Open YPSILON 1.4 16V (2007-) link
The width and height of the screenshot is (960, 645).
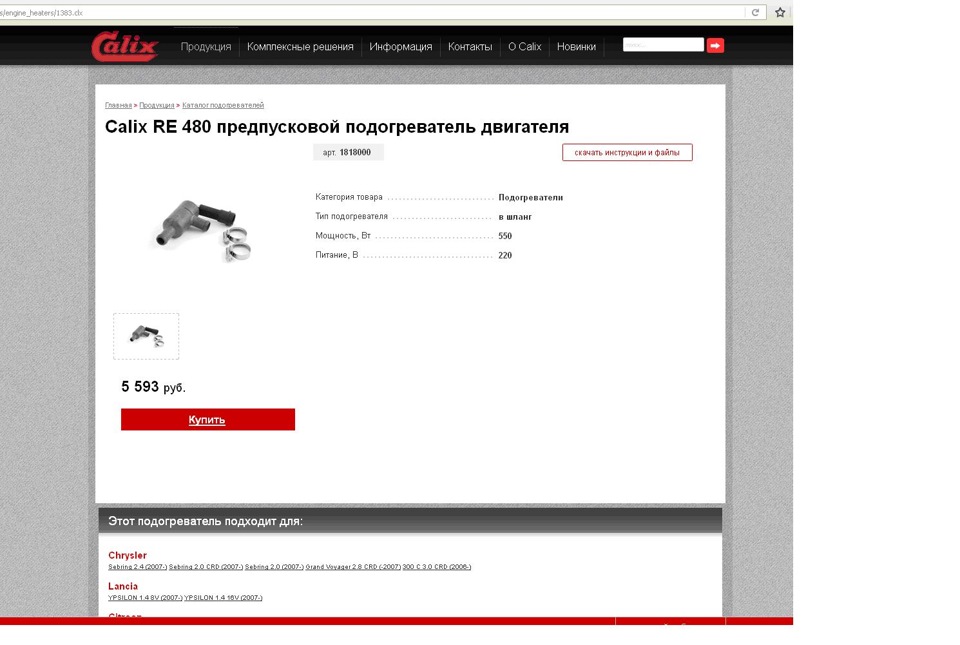click(223, 597)
